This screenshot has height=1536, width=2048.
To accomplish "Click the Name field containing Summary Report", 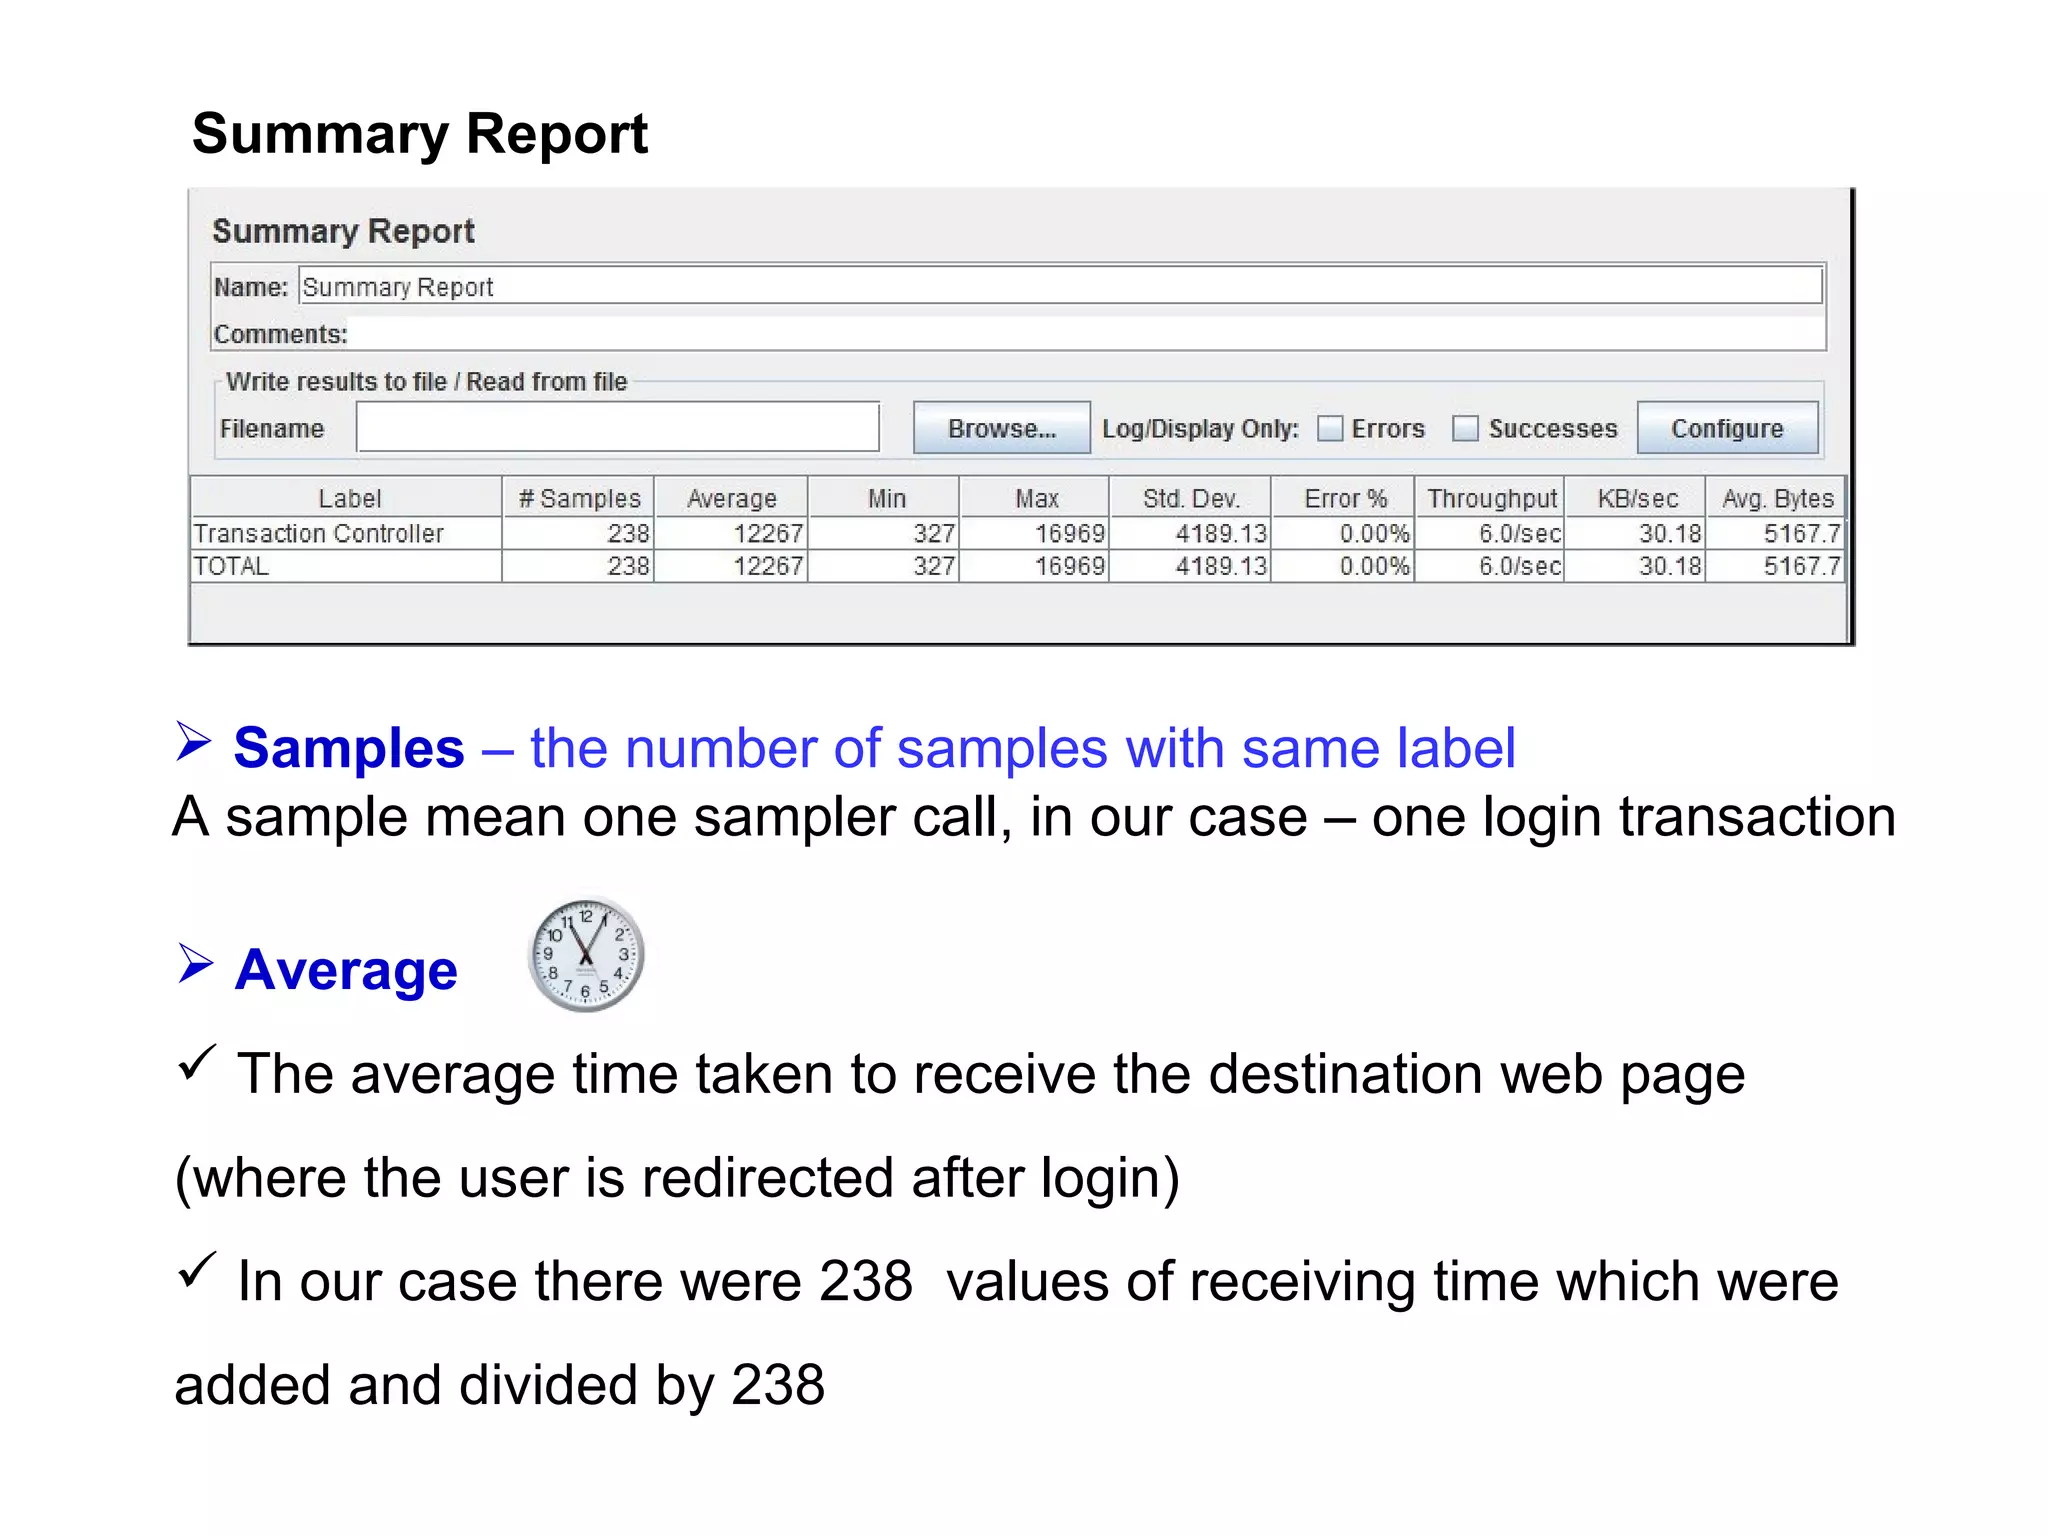I will pos(1060,286).
